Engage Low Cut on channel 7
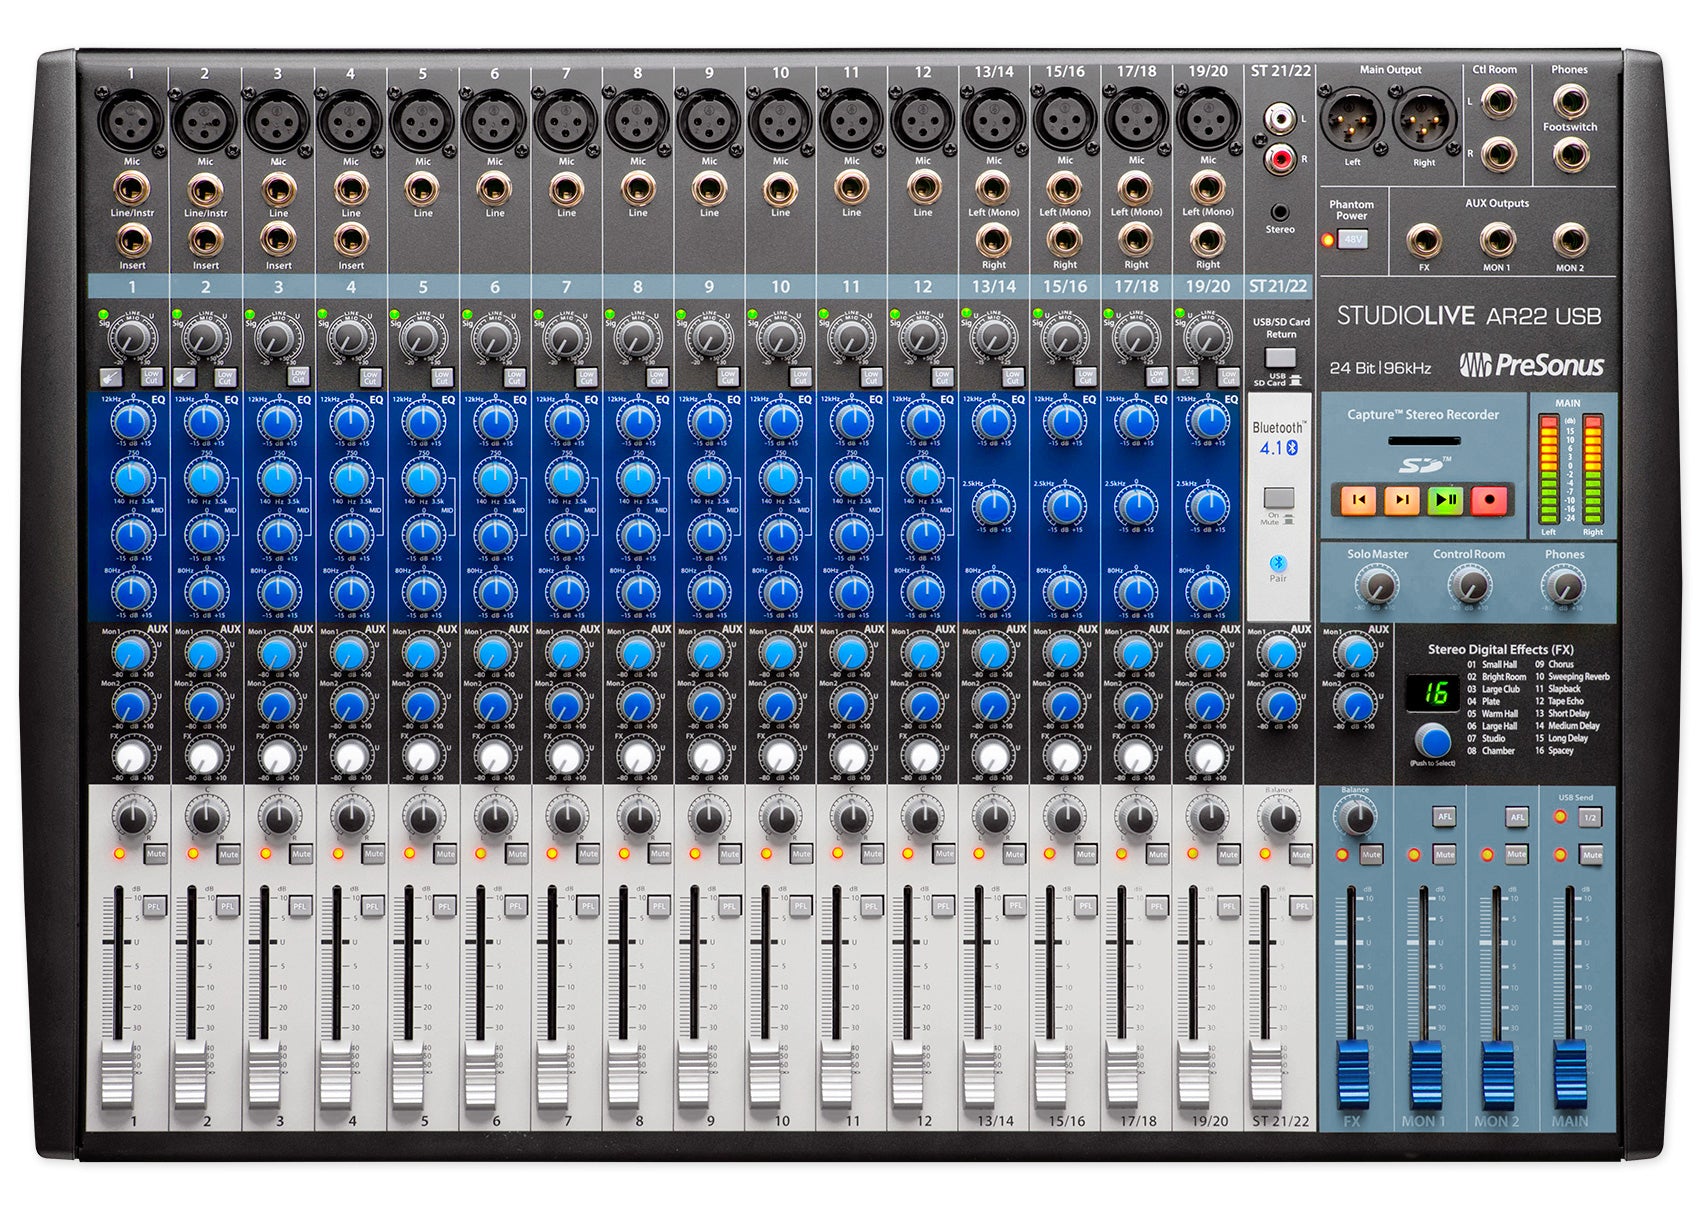This screenshot has width=1700, height=1206. [586, 376]
